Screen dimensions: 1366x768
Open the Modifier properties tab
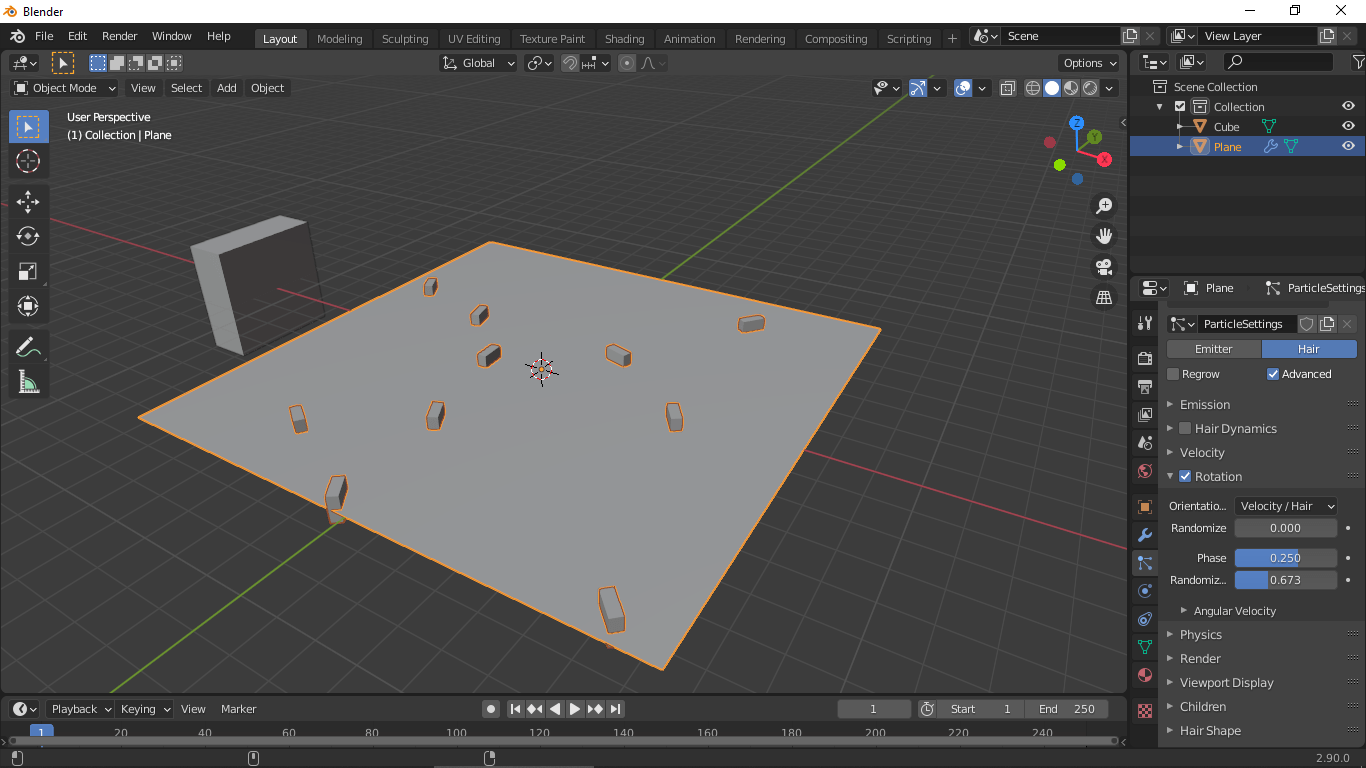1144,535
